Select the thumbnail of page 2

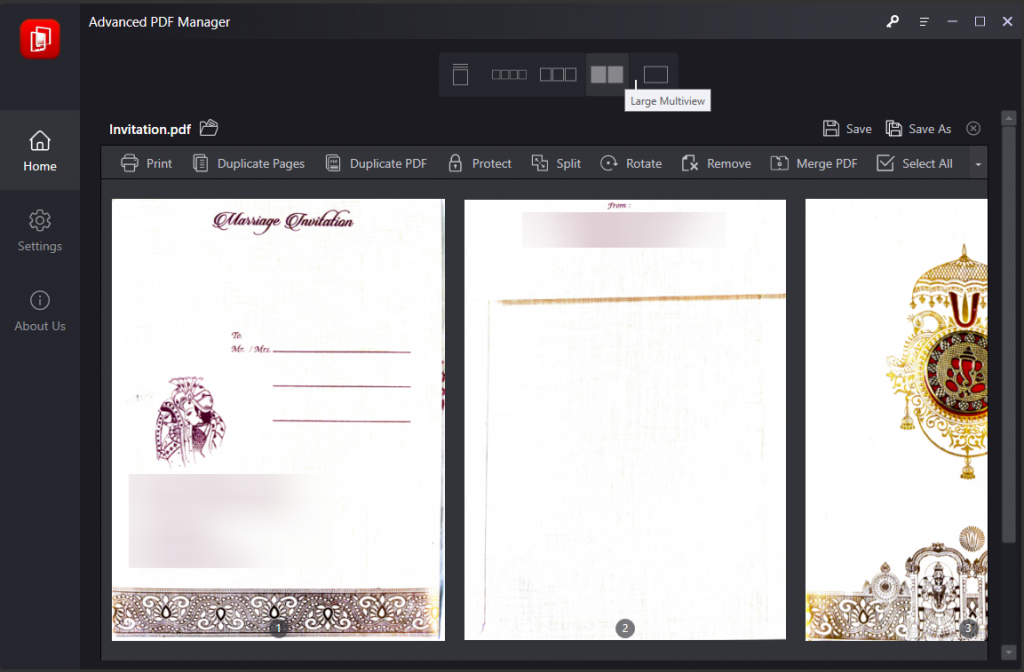624,418
